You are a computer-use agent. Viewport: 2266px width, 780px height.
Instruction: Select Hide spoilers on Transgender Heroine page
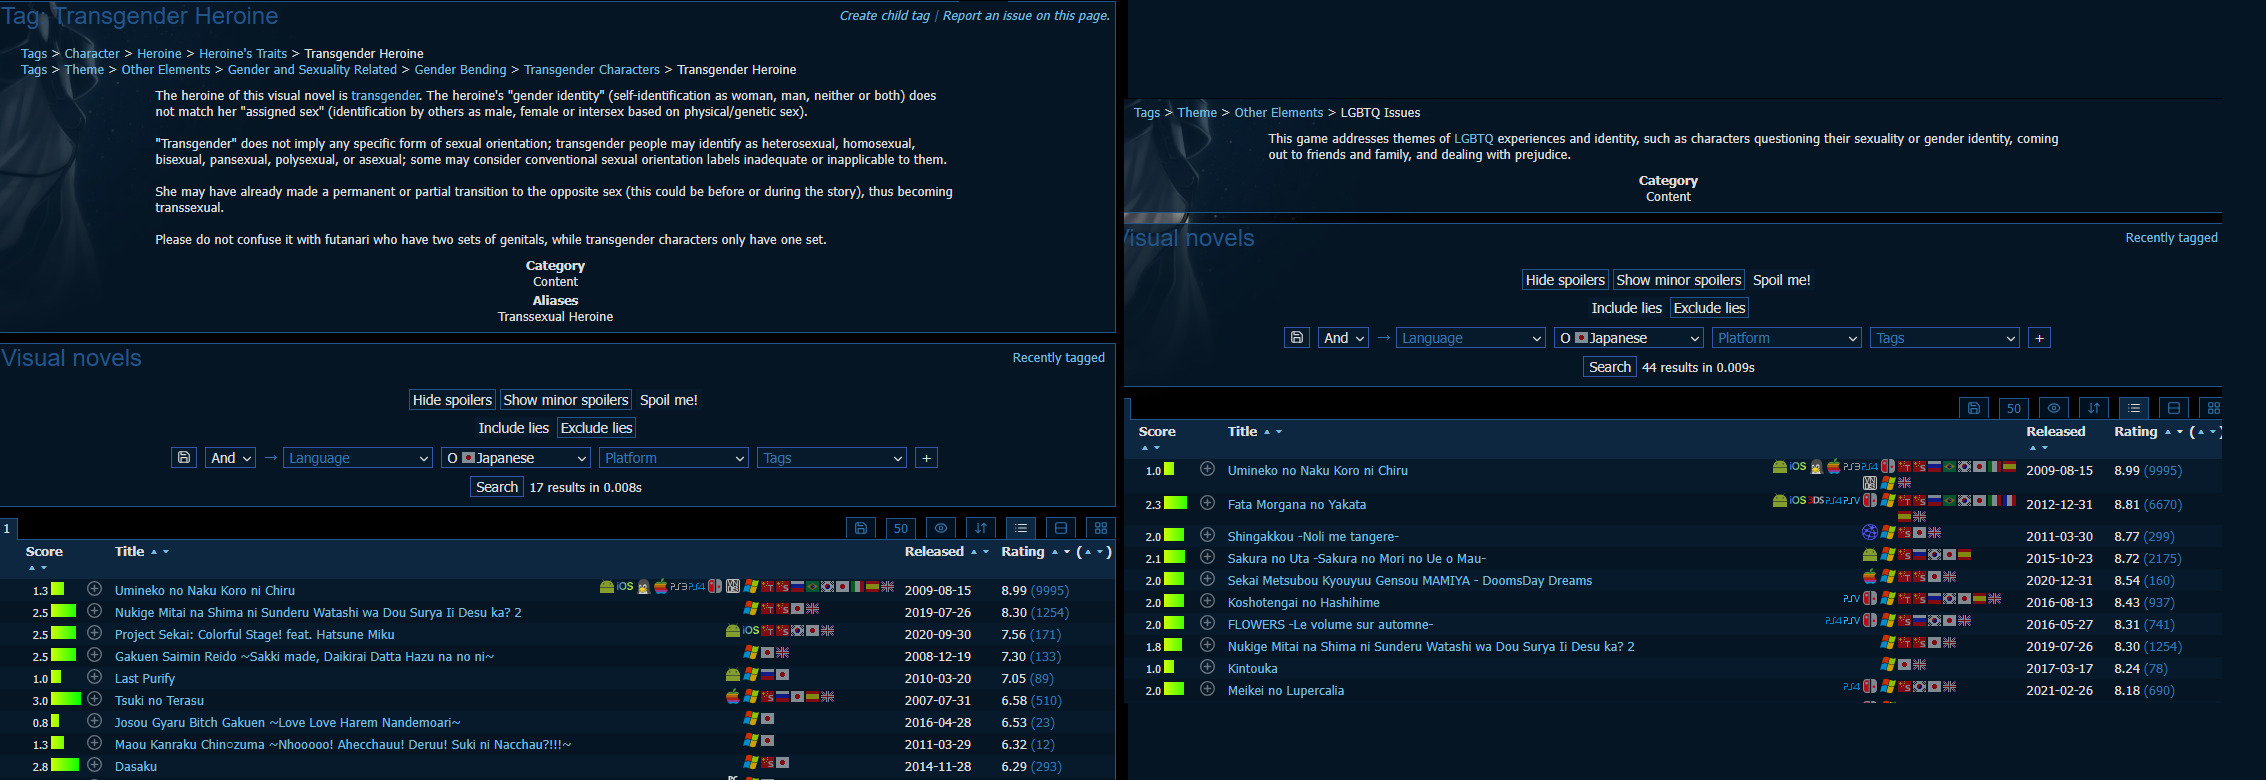(x=452, y=400)
